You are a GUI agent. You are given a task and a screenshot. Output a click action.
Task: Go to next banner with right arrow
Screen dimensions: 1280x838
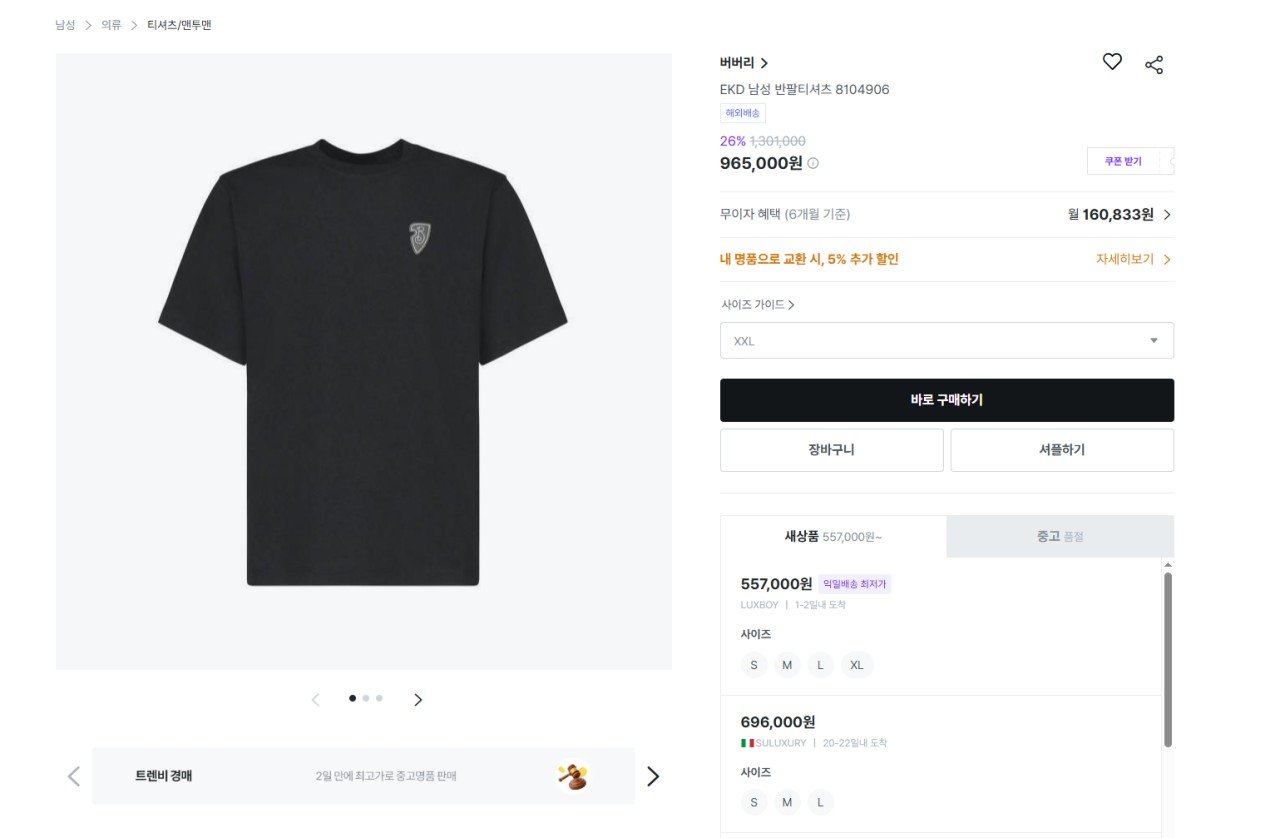[653, 776]
